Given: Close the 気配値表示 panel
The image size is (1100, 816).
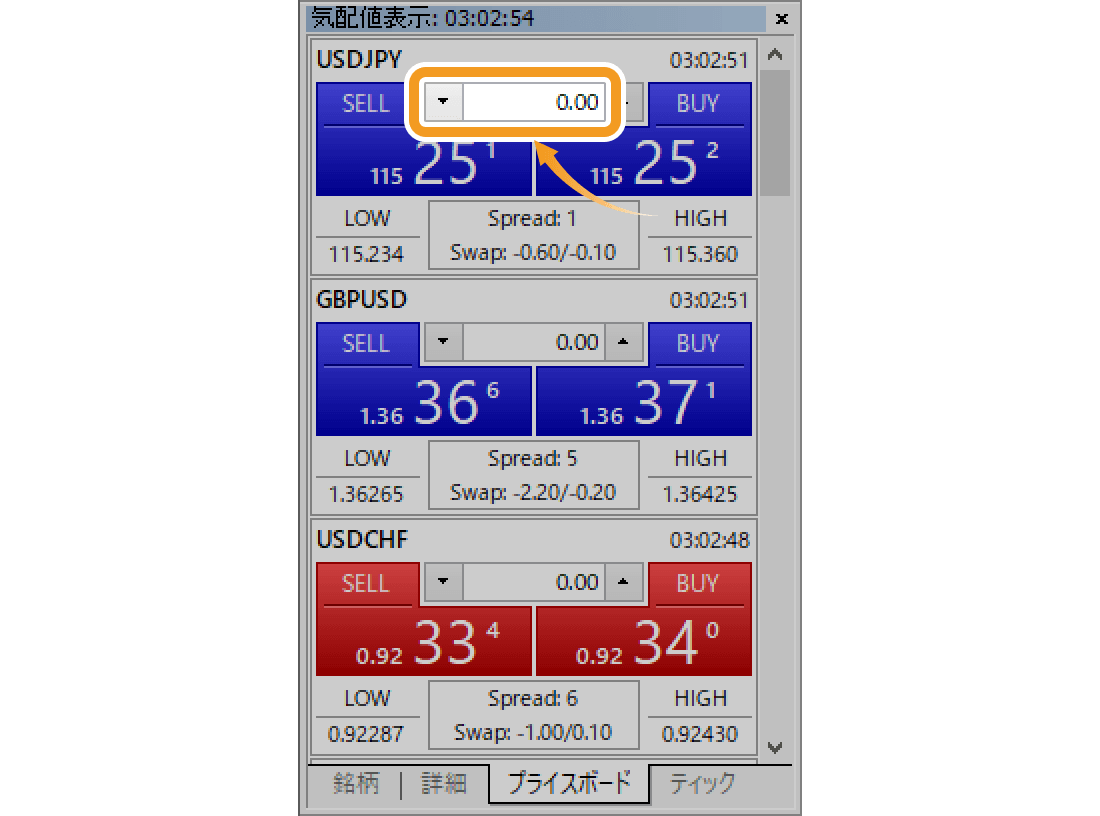Looking at the screenshot, I should click(782, 19).
